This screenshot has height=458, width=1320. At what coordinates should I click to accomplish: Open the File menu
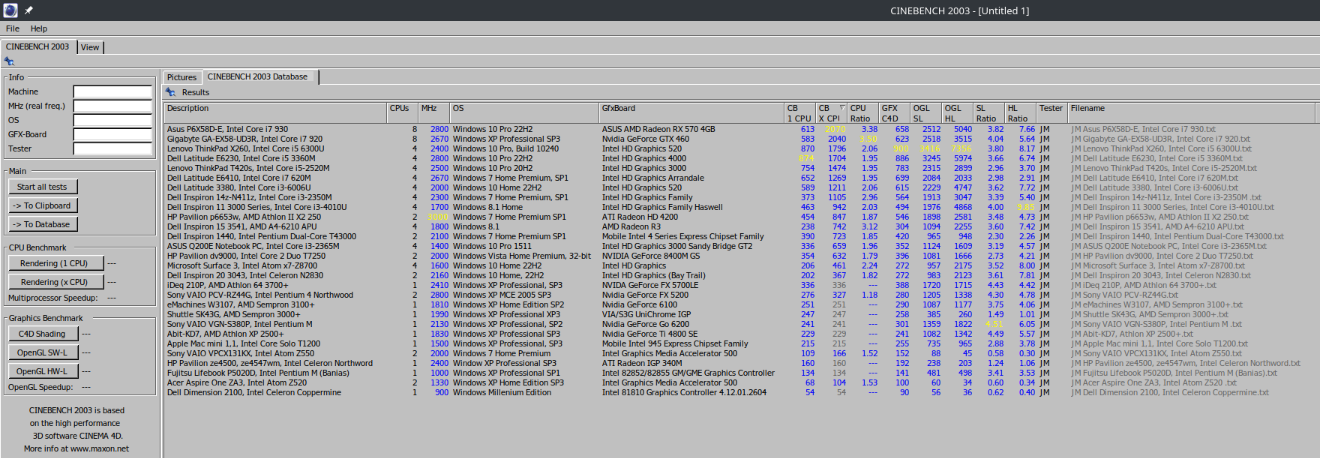coord(12,29)
